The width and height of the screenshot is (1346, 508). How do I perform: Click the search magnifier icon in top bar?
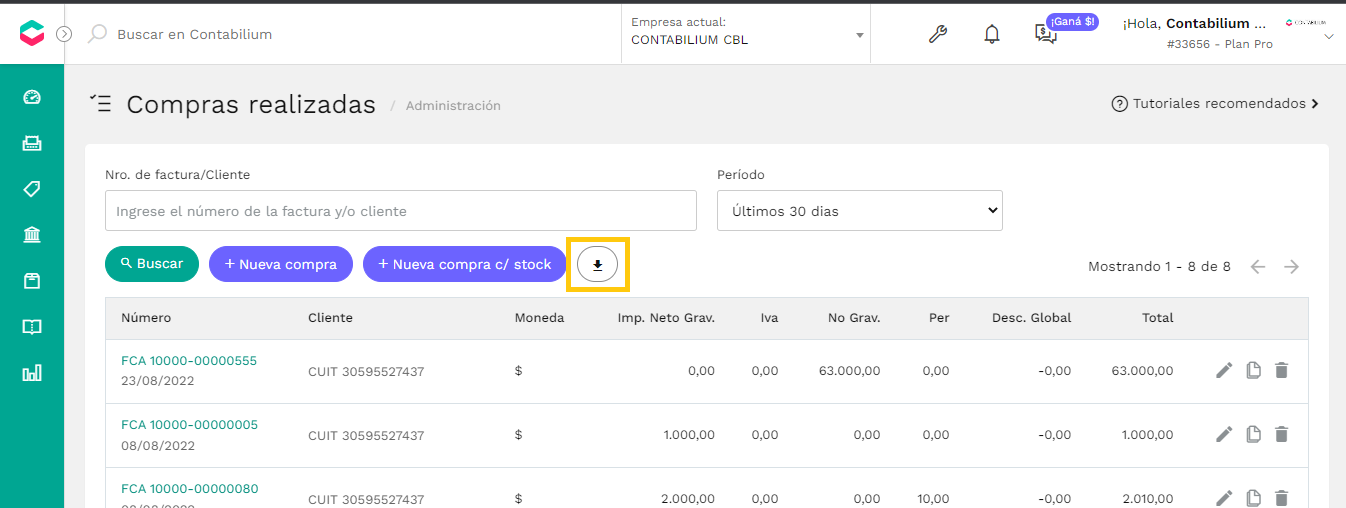tap(97, 34)
